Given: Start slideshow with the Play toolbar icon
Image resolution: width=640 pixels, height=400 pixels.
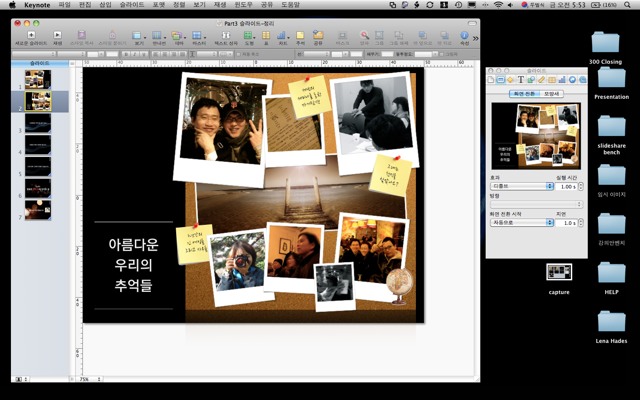Looking at the screenshot, I should click(58, 35).
